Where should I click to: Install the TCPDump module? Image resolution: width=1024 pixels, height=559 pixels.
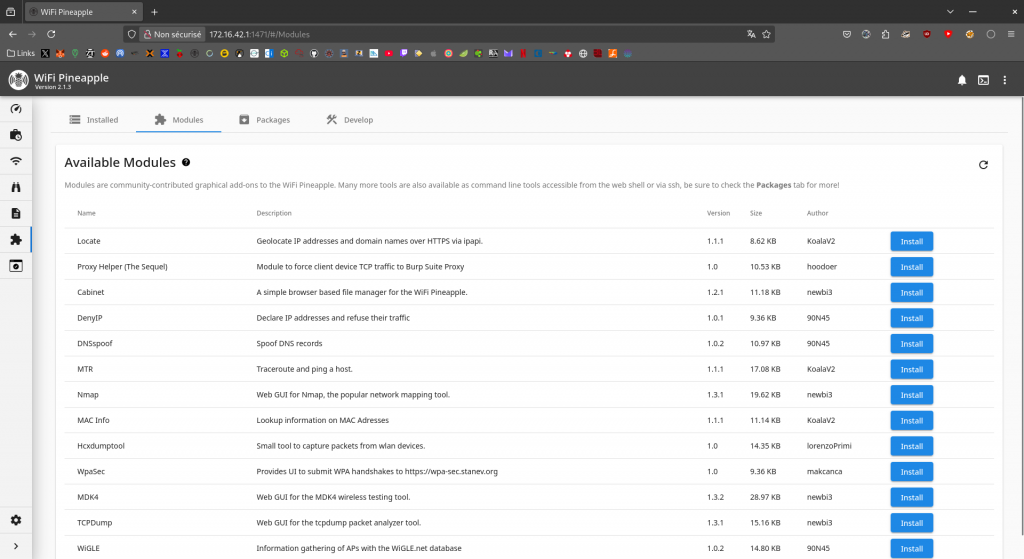[x=912, y=523]
